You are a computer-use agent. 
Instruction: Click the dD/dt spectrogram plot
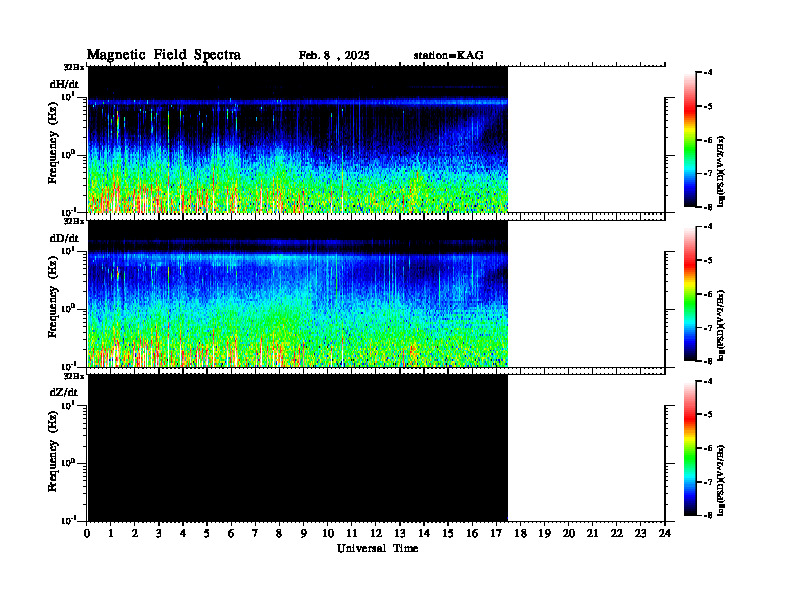298,294
